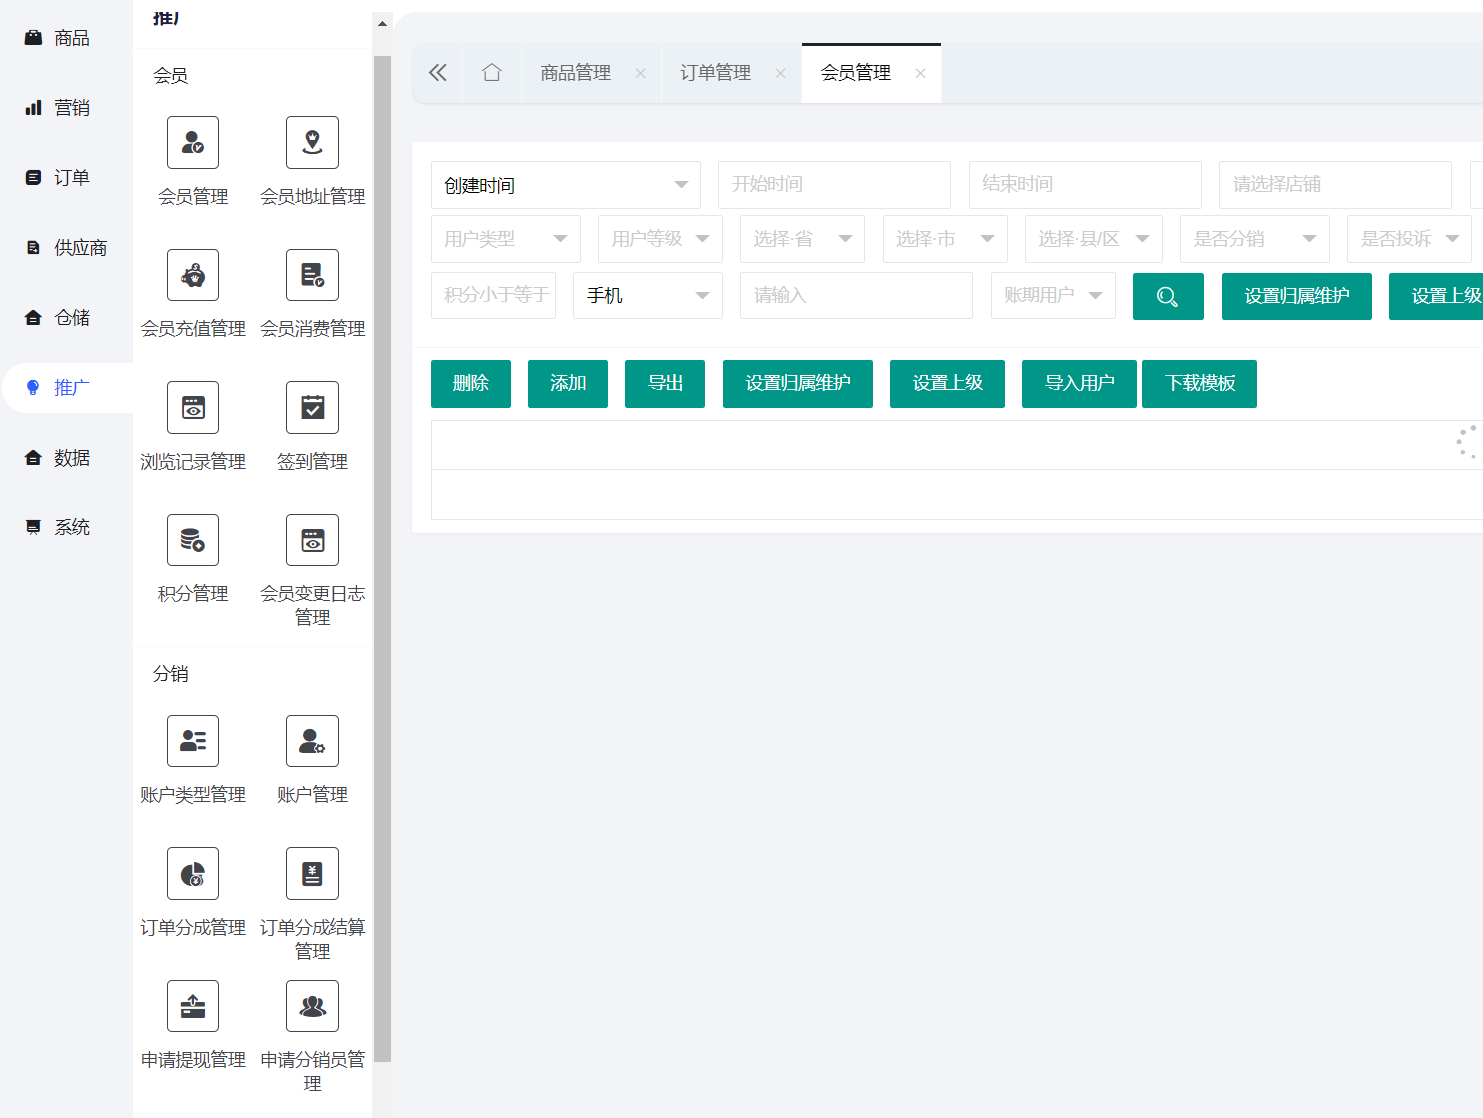Click 设置归属维护 beside the search button
Image resolution: width=1483 pixels, height=1118 pixels.
[x=1297, y=296]
